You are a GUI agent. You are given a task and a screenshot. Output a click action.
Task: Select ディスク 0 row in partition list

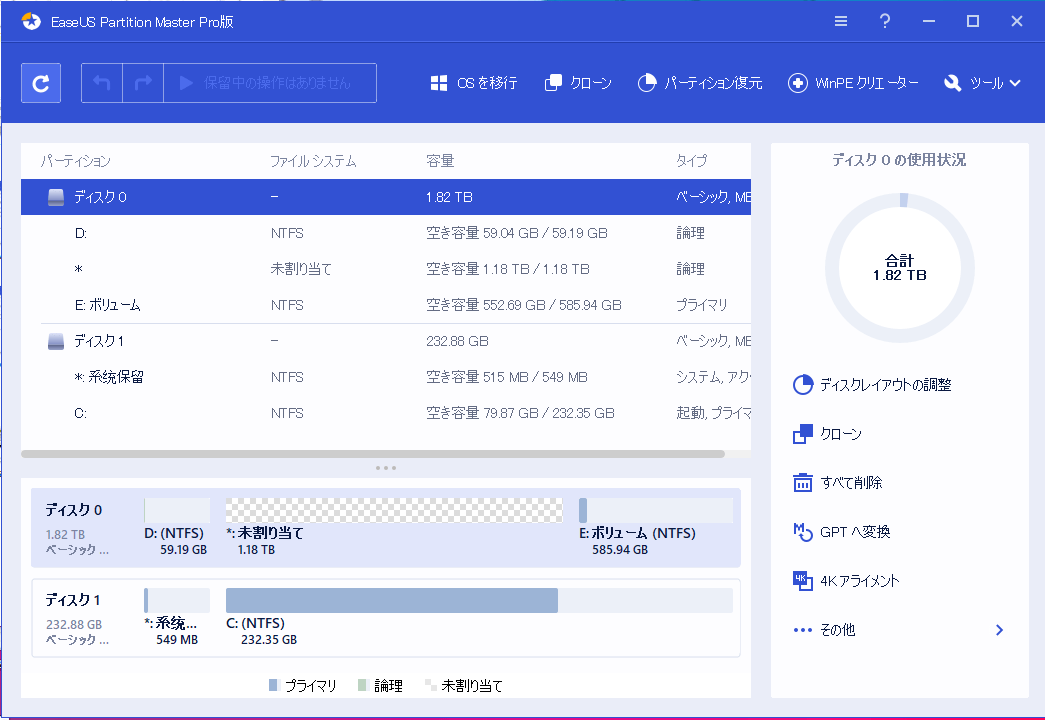(386, 197)
